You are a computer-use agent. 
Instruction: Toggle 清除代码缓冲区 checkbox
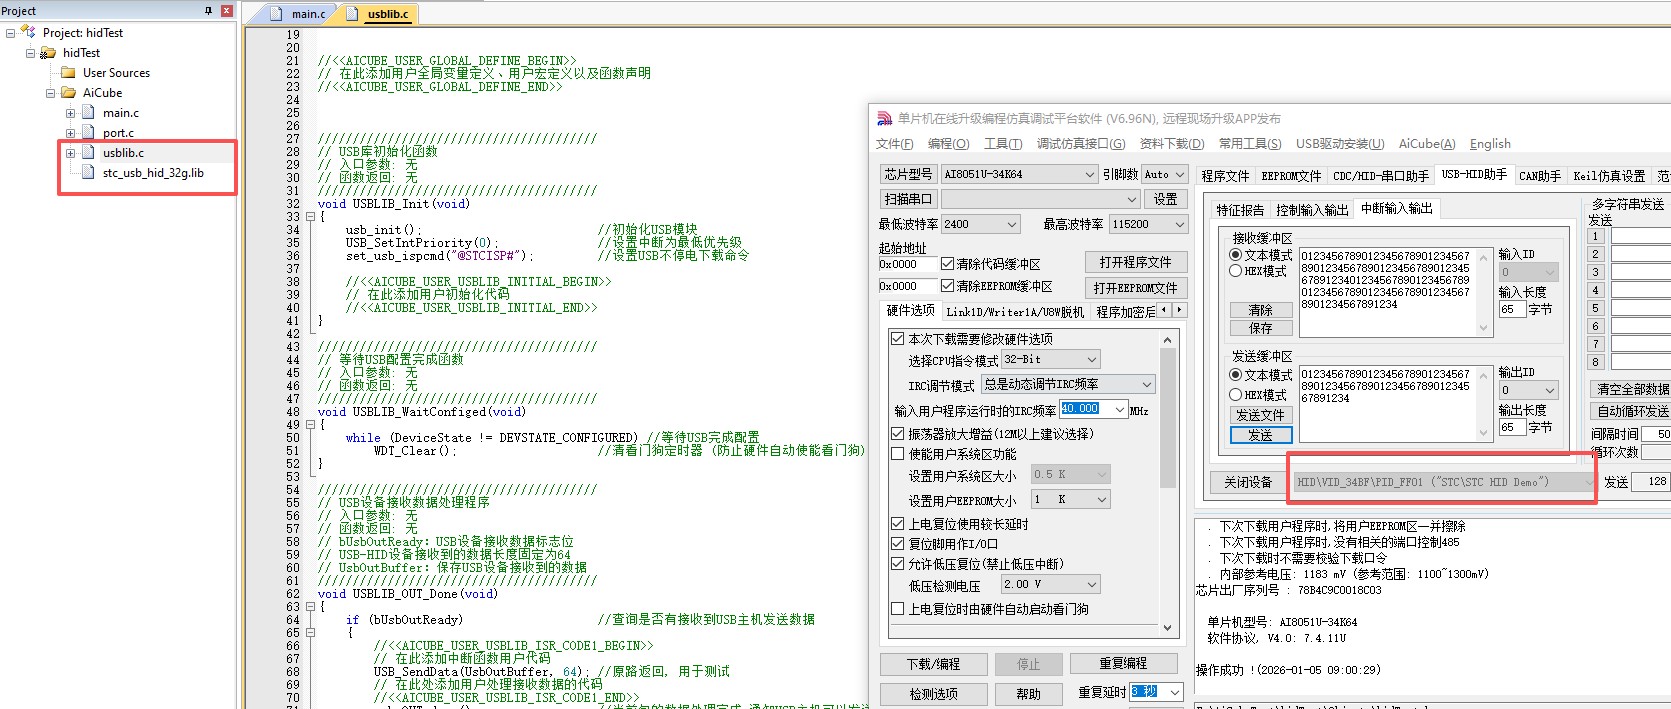click(947, 264)
